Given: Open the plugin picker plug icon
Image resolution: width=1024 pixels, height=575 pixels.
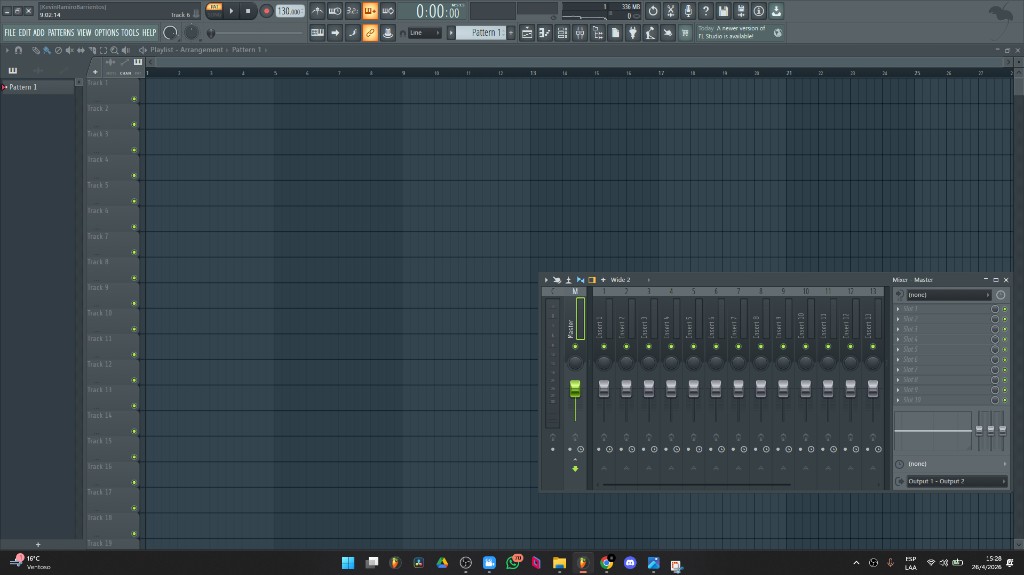Looking at the screenshot, I should click(x=632, y=33).
